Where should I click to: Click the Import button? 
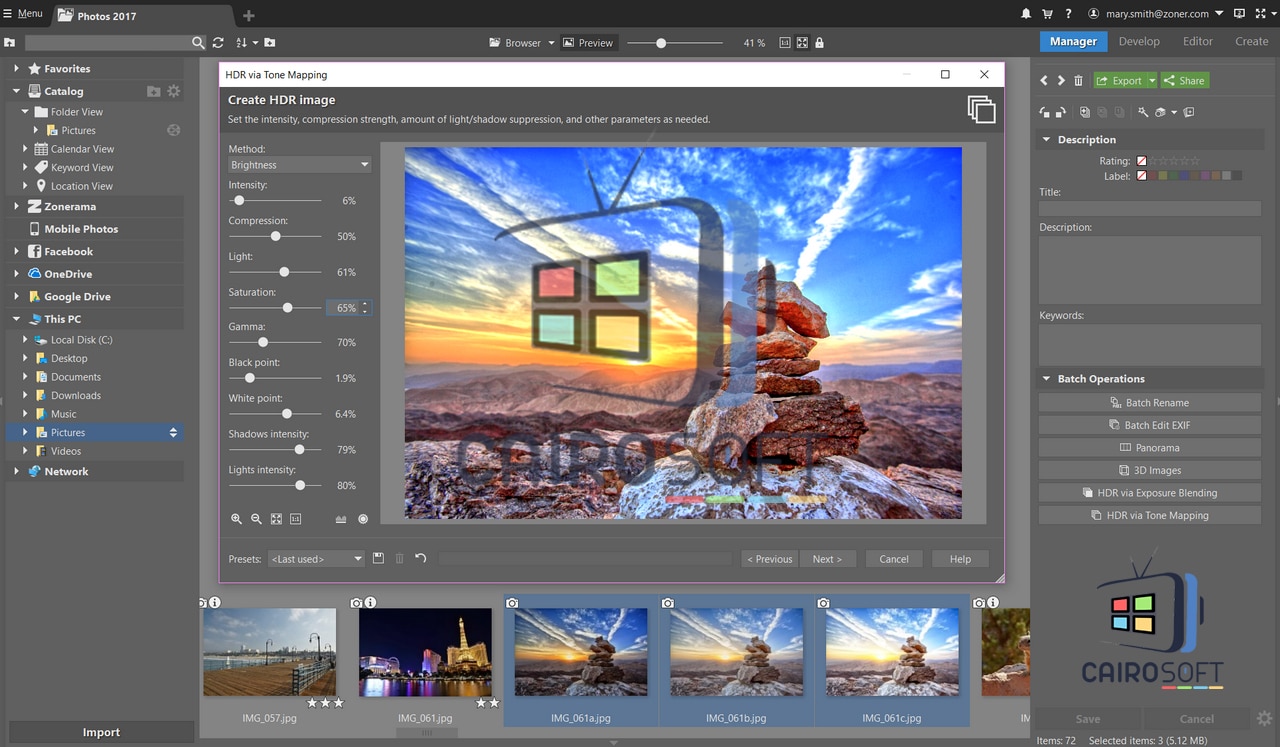click(101, 732)
